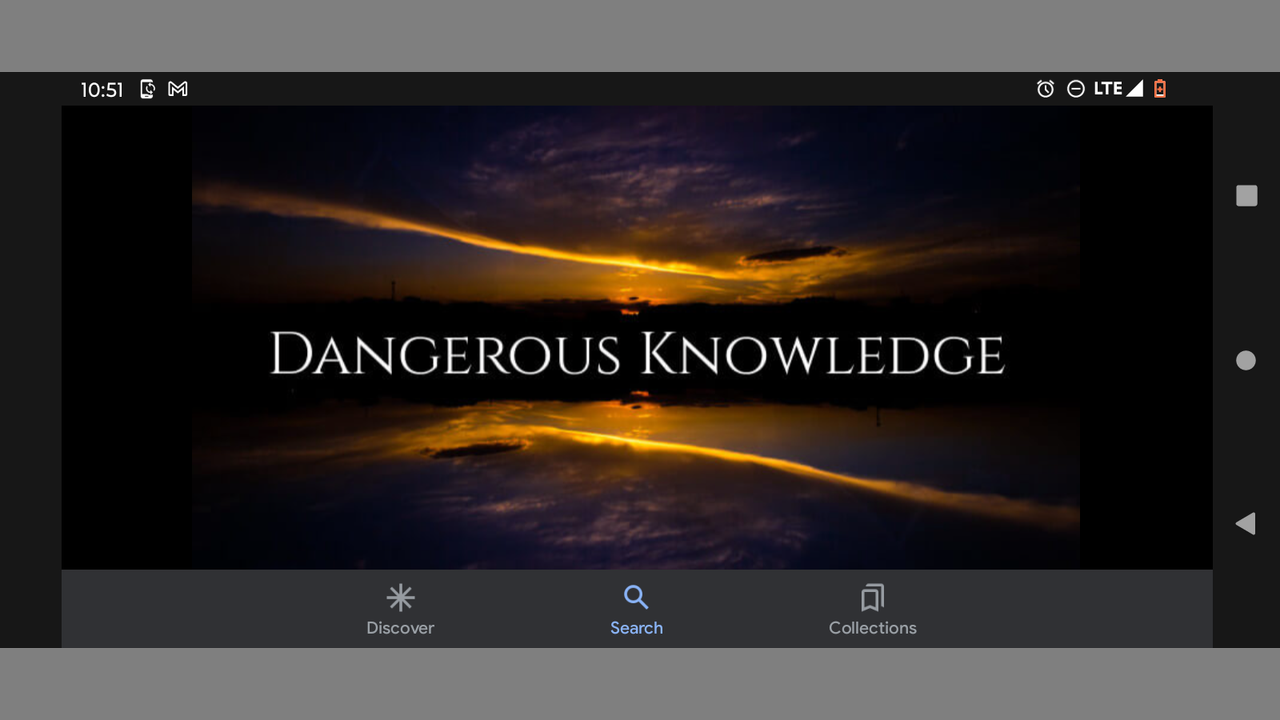Tap the dark oval cloud in sky
This screenshot has width=1280, height=720.
(792, 254)
